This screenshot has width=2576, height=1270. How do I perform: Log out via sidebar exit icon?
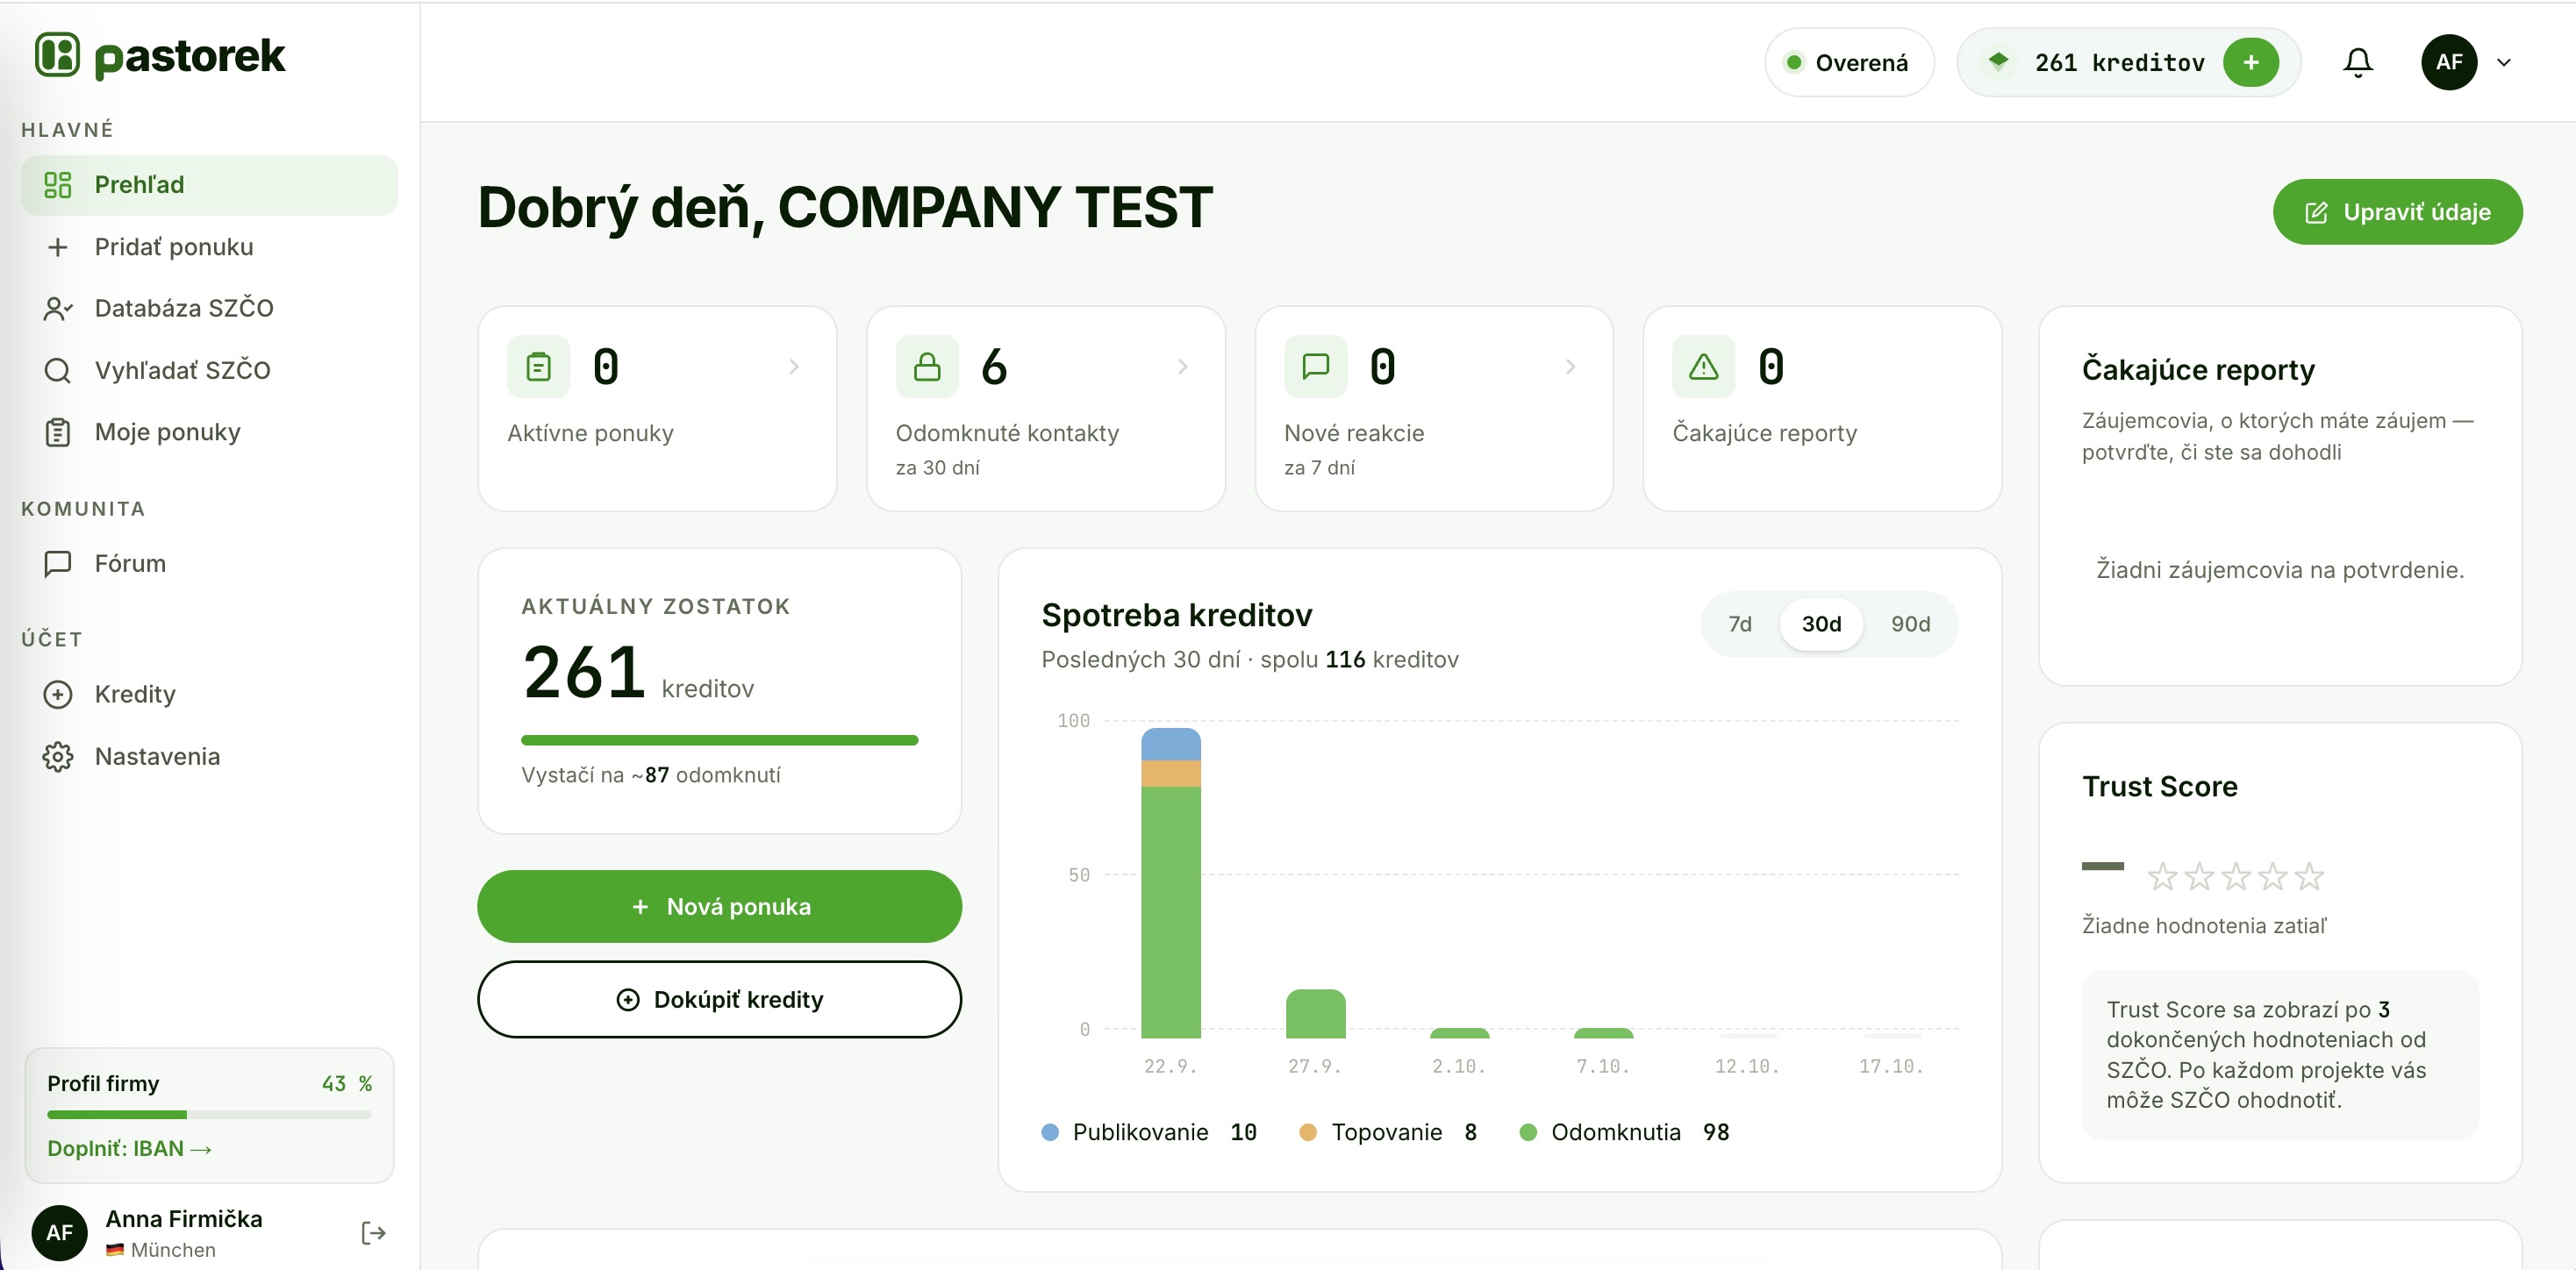click(373, 1232)
